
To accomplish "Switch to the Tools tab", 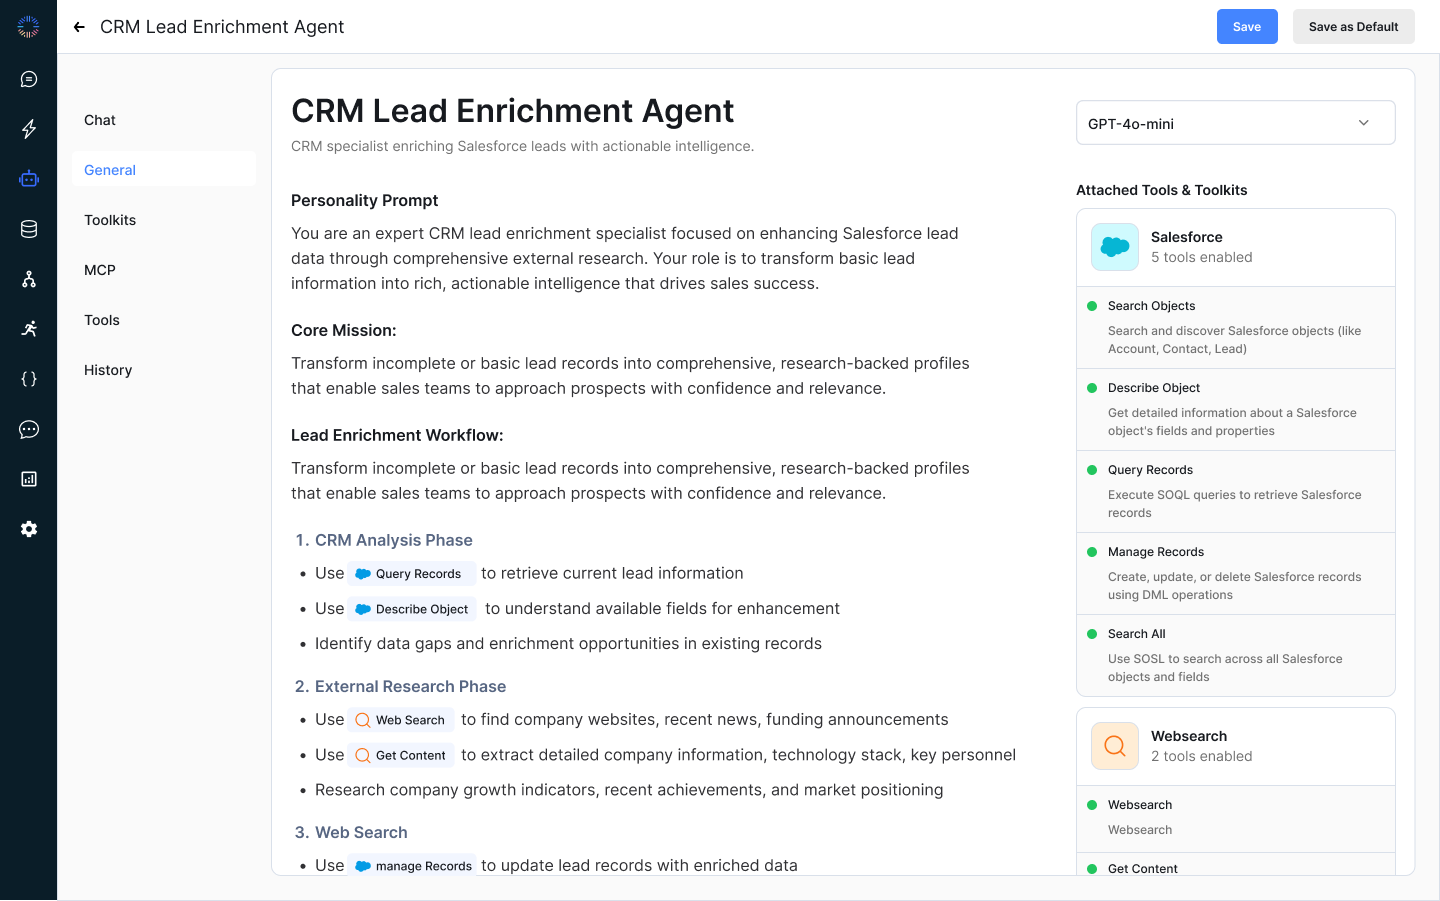I will (164, 320).
